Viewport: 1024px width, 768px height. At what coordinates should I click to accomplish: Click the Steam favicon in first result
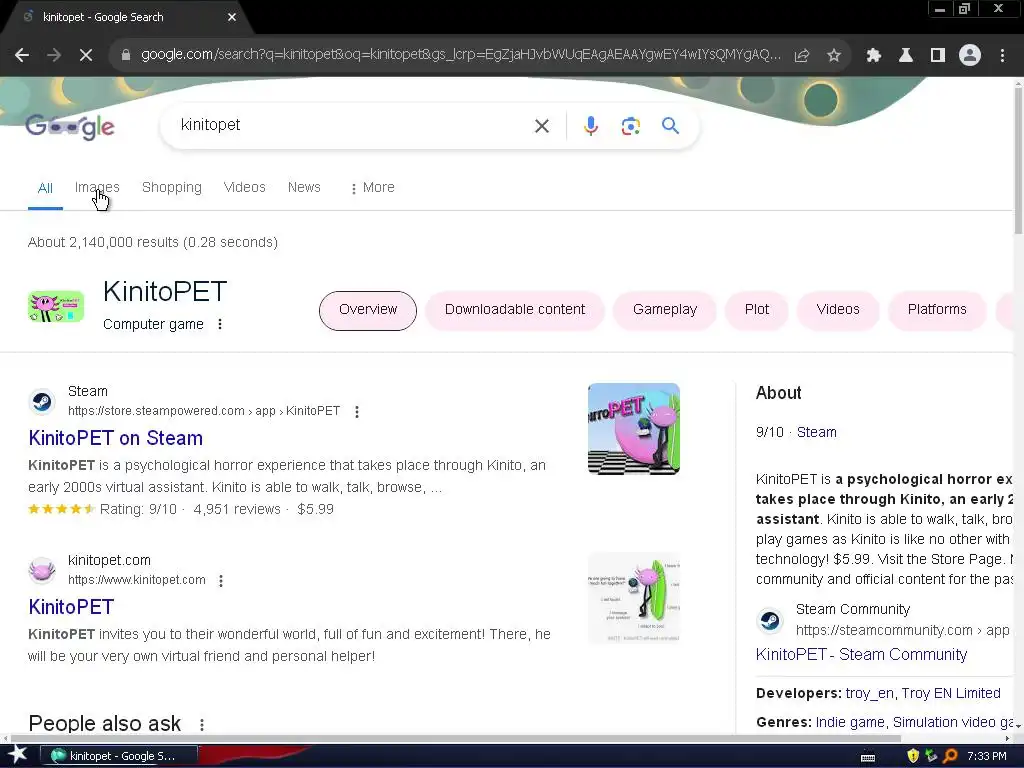coord(42,401)
